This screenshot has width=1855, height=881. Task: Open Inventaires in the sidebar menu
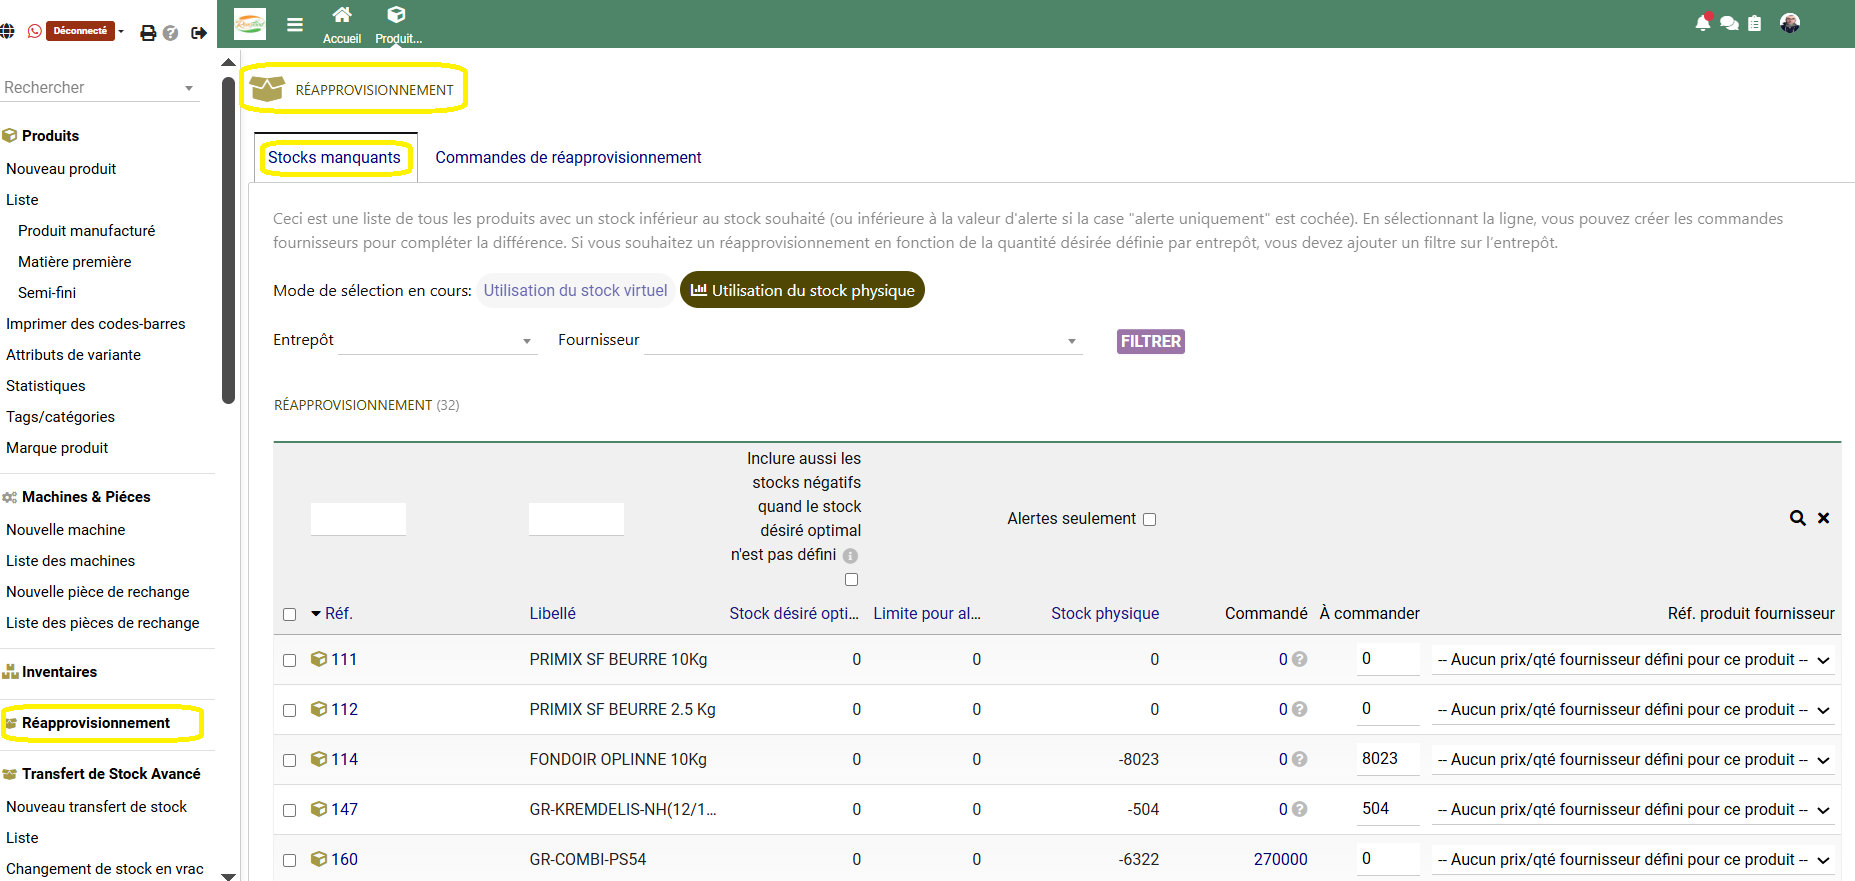[59, 672]
